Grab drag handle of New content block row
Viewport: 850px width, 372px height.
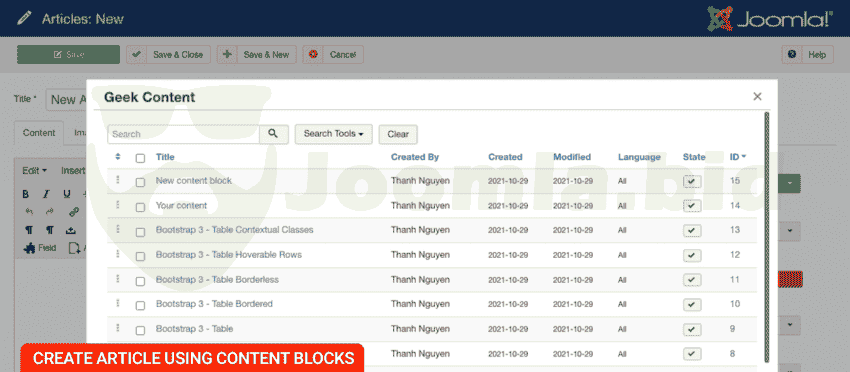[118, 179]
